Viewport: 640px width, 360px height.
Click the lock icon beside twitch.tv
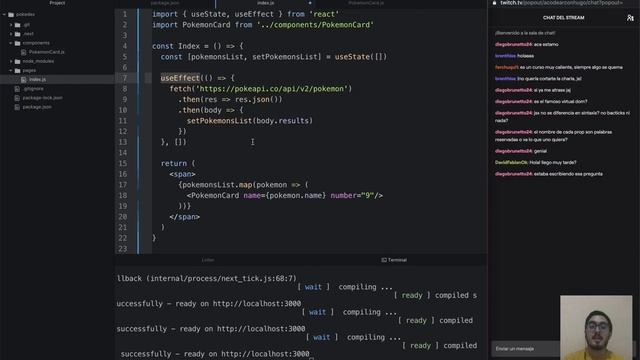click(x=494, y=2)
